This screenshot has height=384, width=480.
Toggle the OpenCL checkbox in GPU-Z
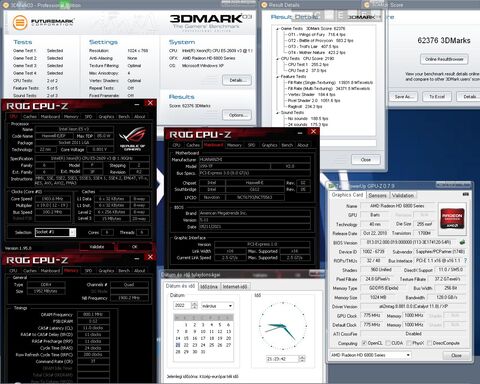click(364, 343)
